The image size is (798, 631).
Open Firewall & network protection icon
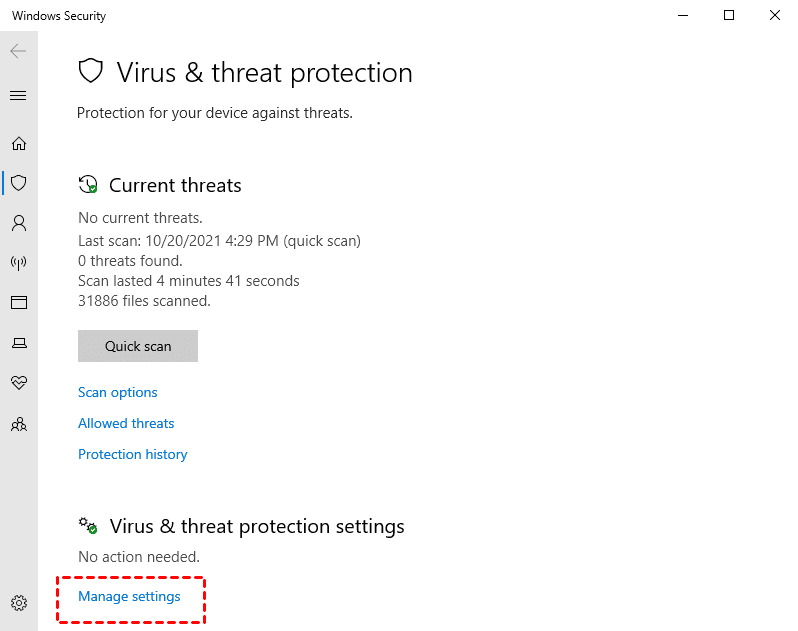18,263
